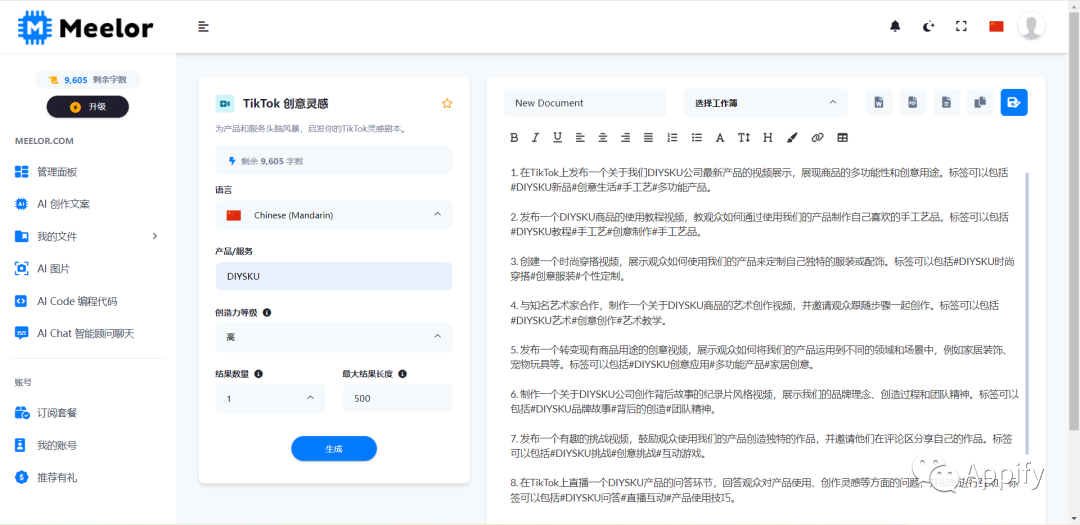The image size is (1080, 525).
Task: Click the Meelor logo
Action: [x=85, y=28]
